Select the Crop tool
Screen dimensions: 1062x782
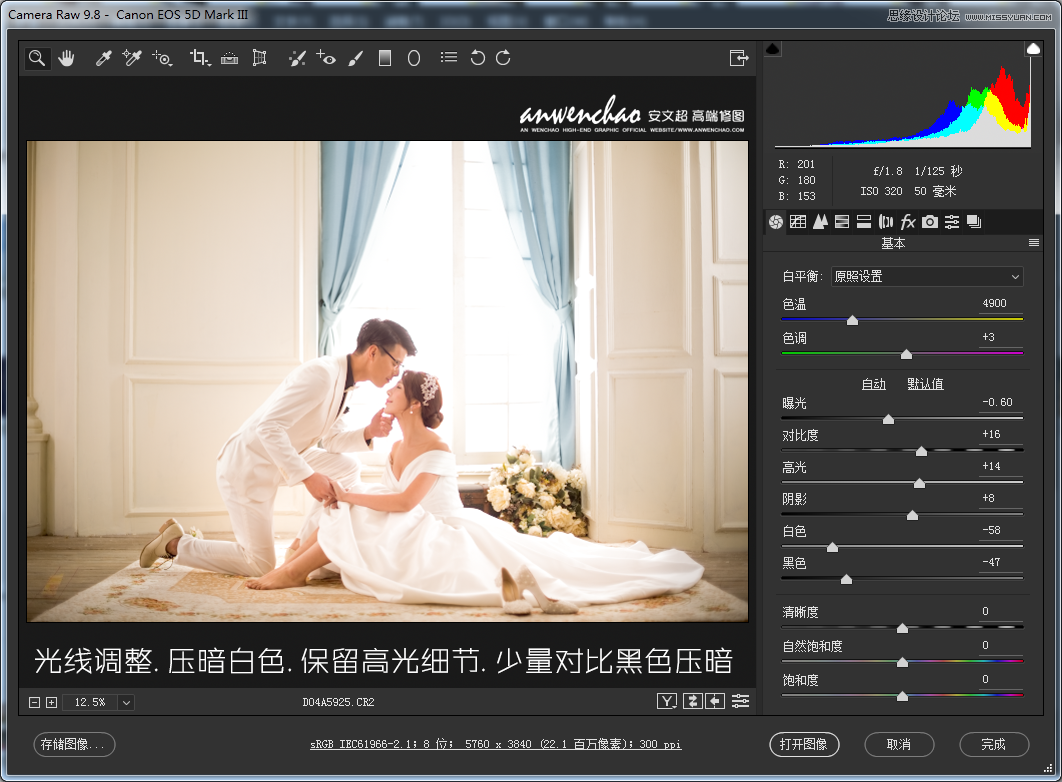point(199,58)
